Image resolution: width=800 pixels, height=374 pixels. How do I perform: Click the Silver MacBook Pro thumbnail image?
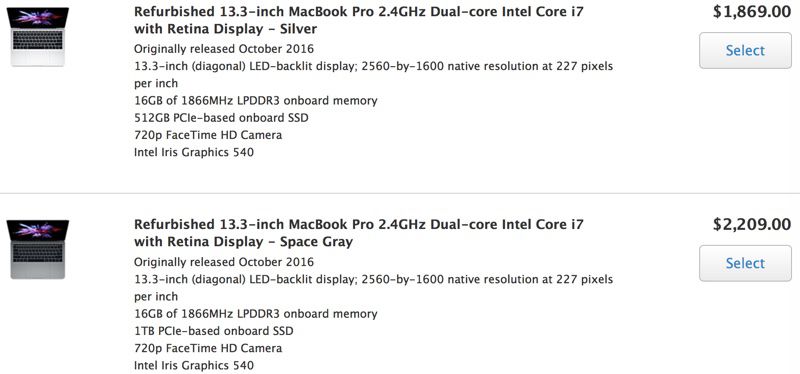38,36
